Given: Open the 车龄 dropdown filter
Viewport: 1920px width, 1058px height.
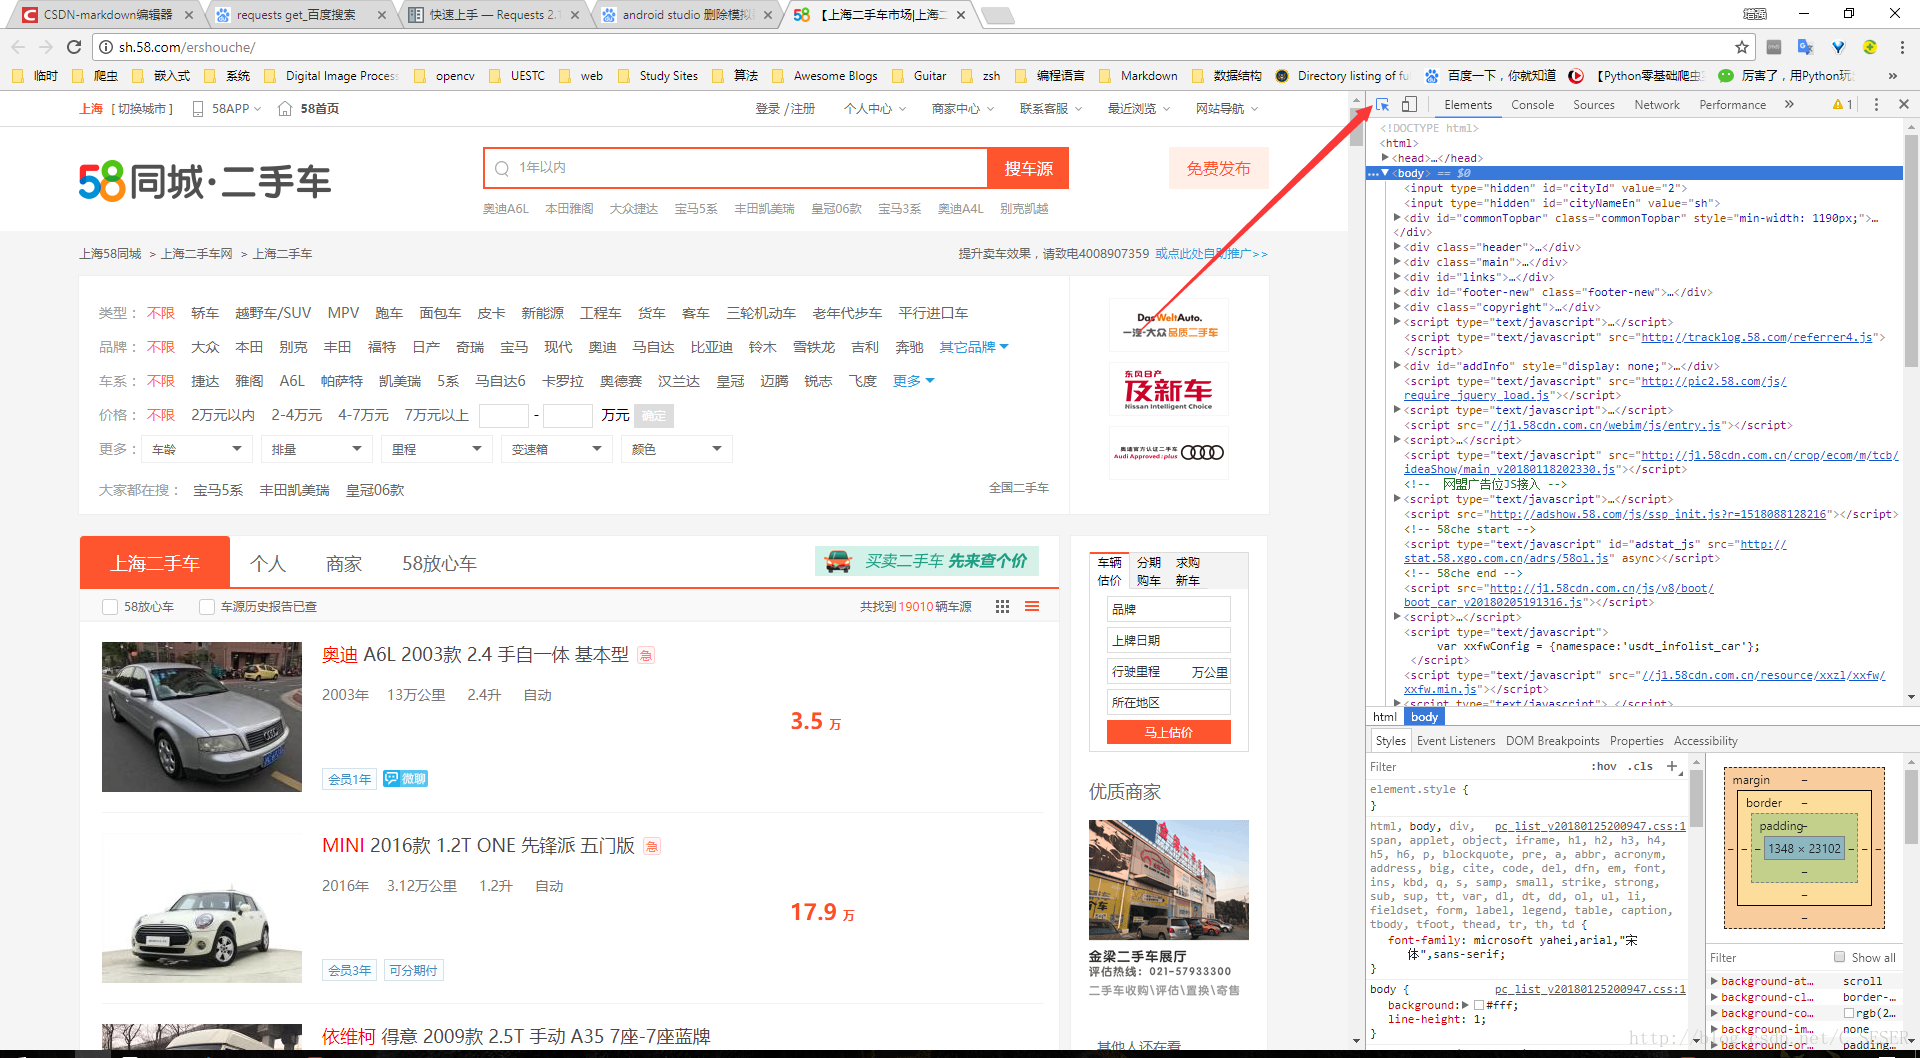Looking at the screenshot, I should (196, 450).
